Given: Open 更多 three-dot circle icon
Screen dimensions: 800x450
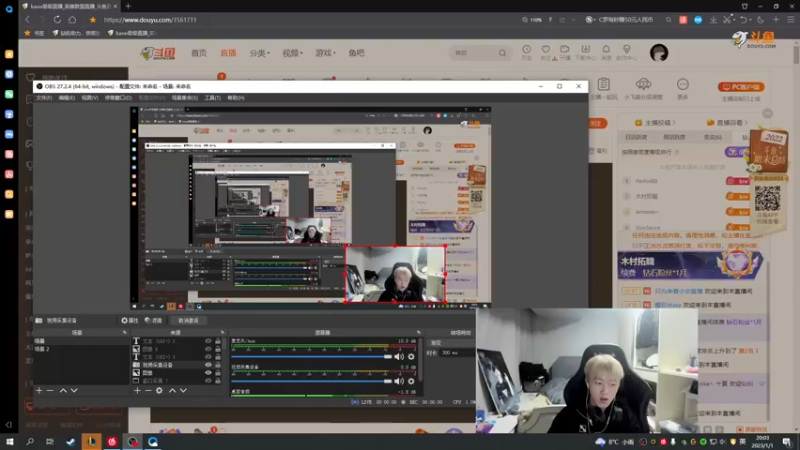Looking at the screenshot, I should point(683,84).
